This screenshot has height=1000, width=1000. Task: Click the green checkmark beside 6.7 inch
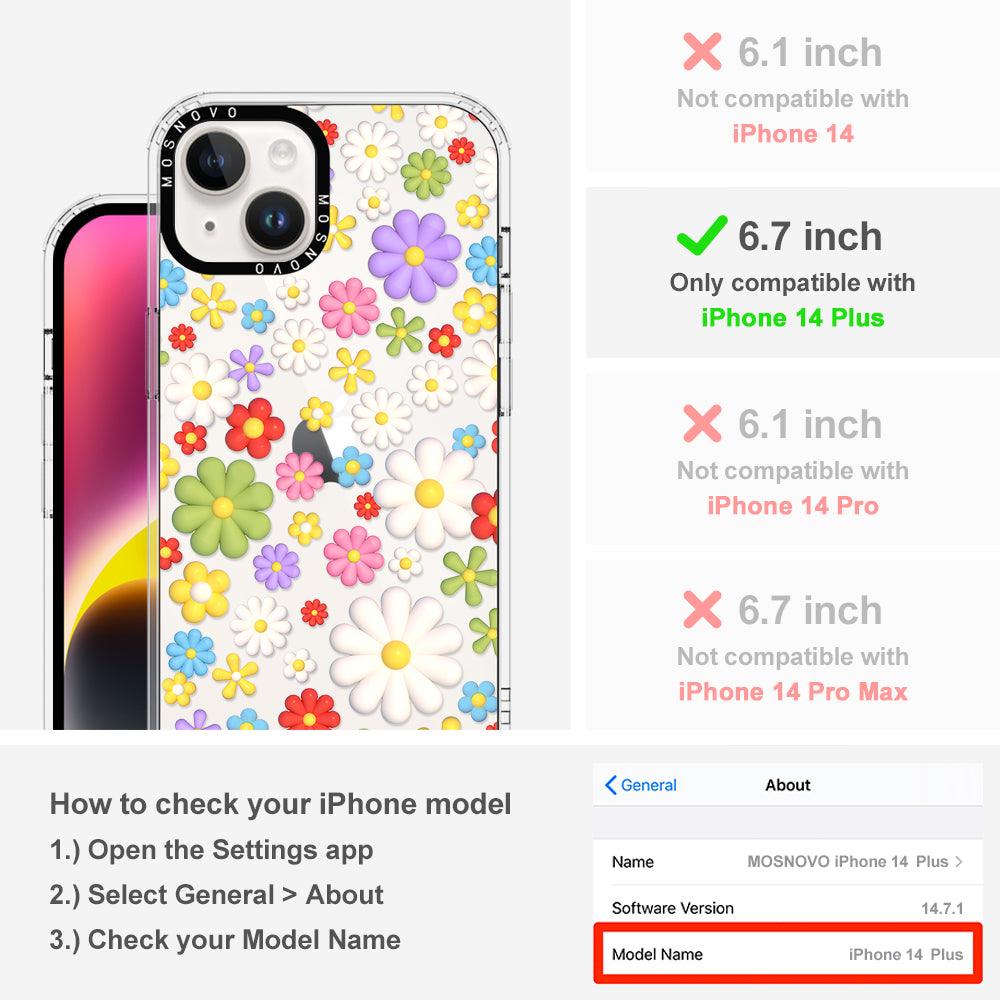702,235
